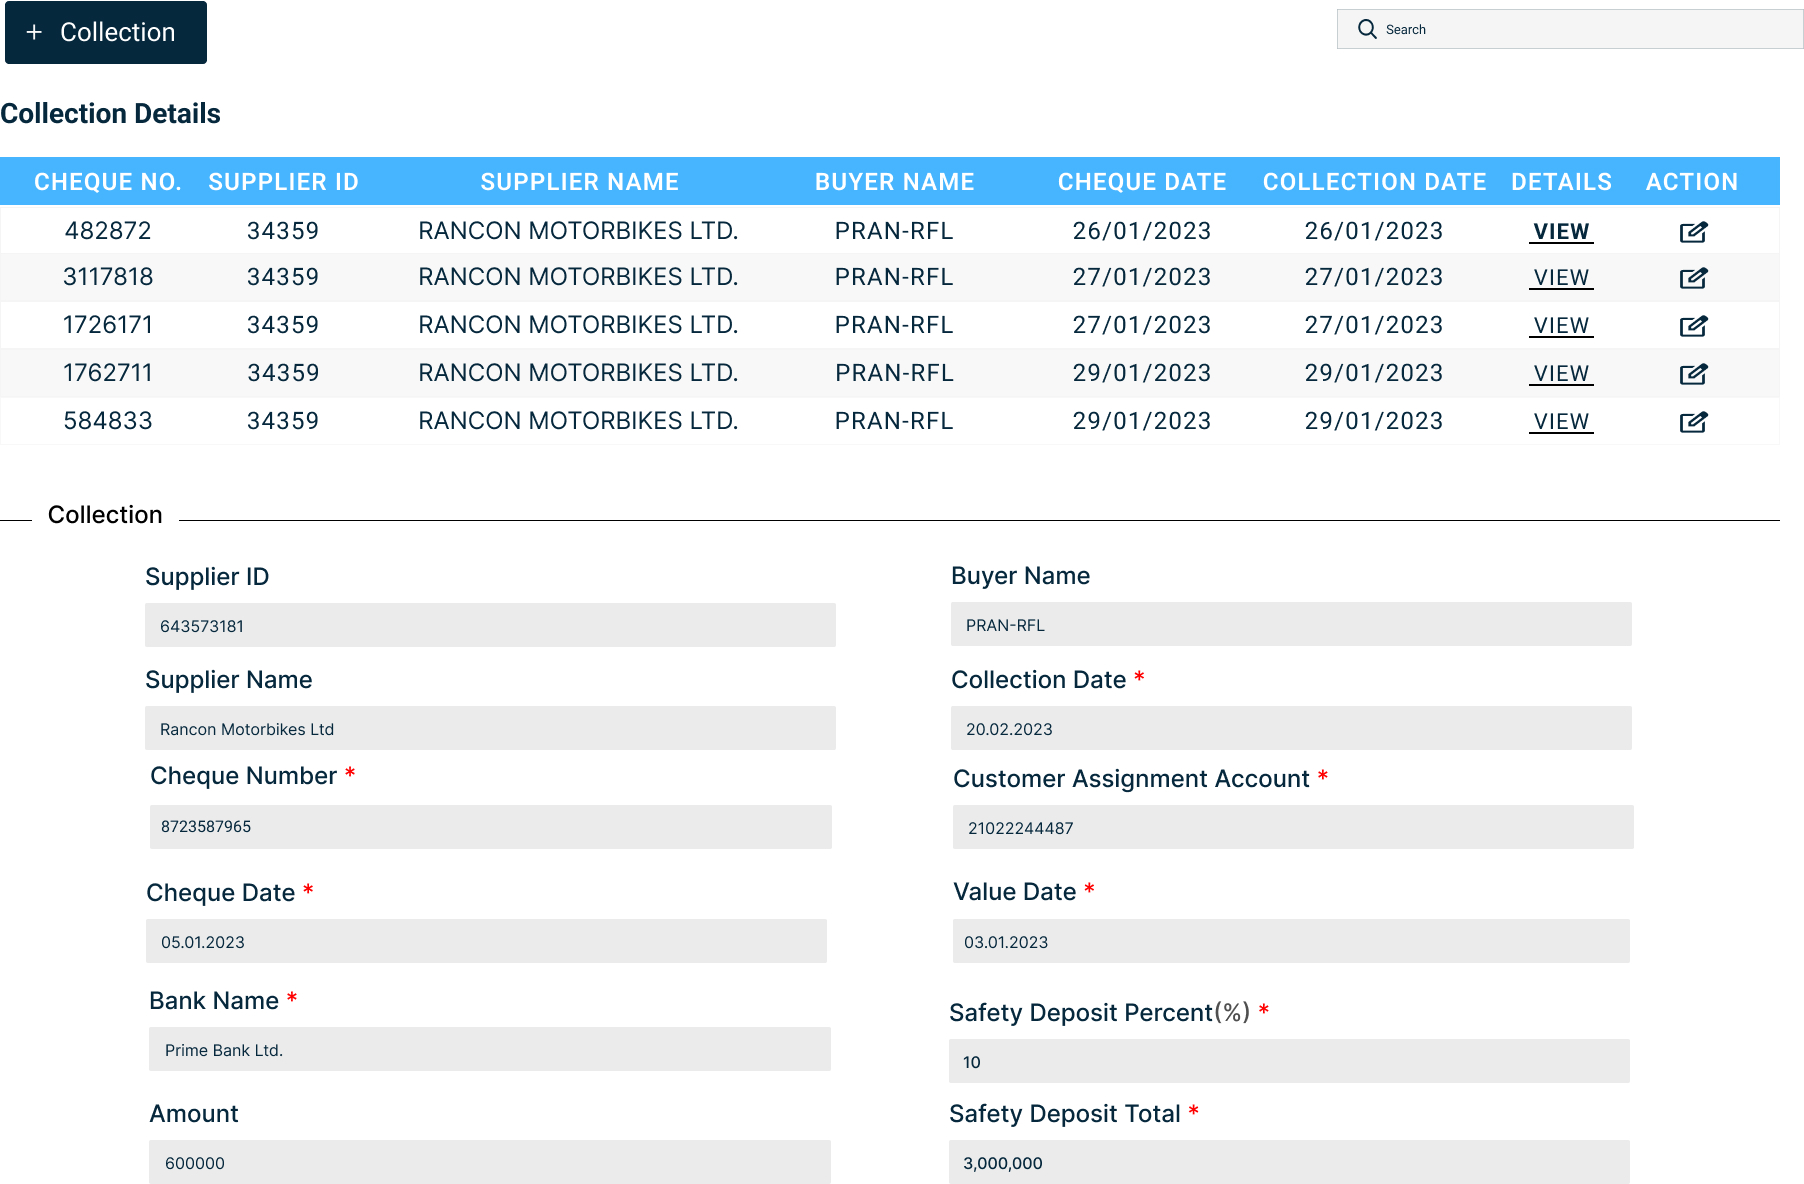This screenshot has height=1184, width=1804.
Task: Select cheque number cell 482872
Action: click(x=108, y=231)
